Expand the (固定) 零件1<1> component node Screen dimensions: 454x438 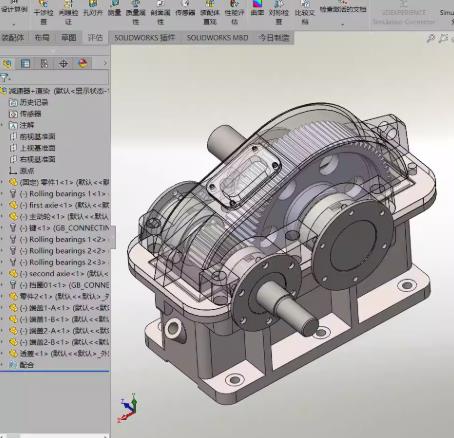(x=2, y=182)
